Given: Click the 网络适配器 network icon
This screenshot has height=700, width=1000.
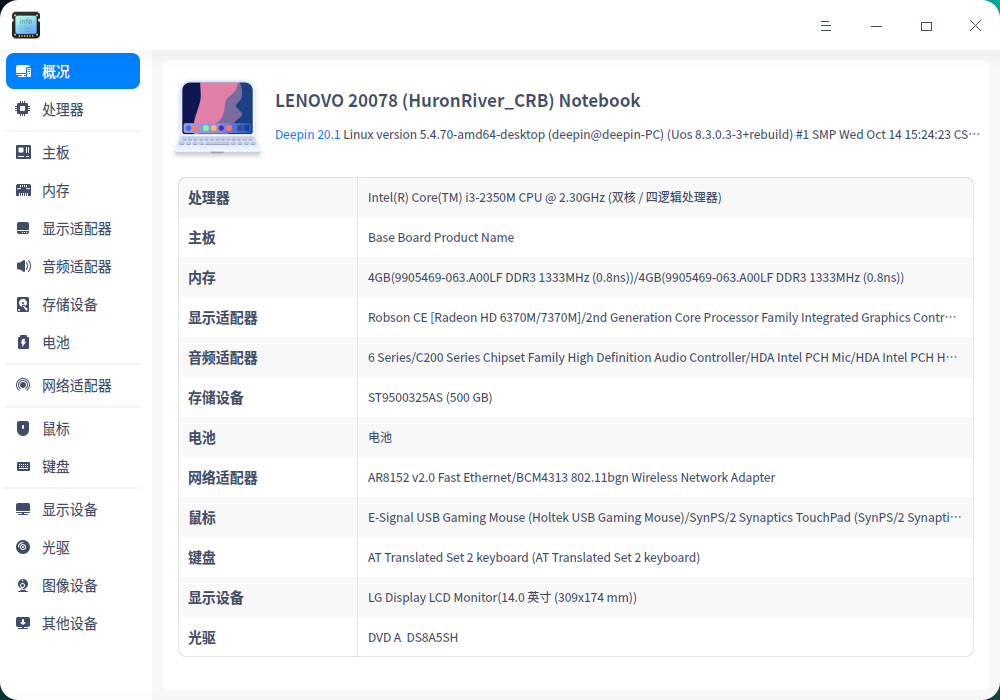Looking at the screenshot, I should coord(23,385).
